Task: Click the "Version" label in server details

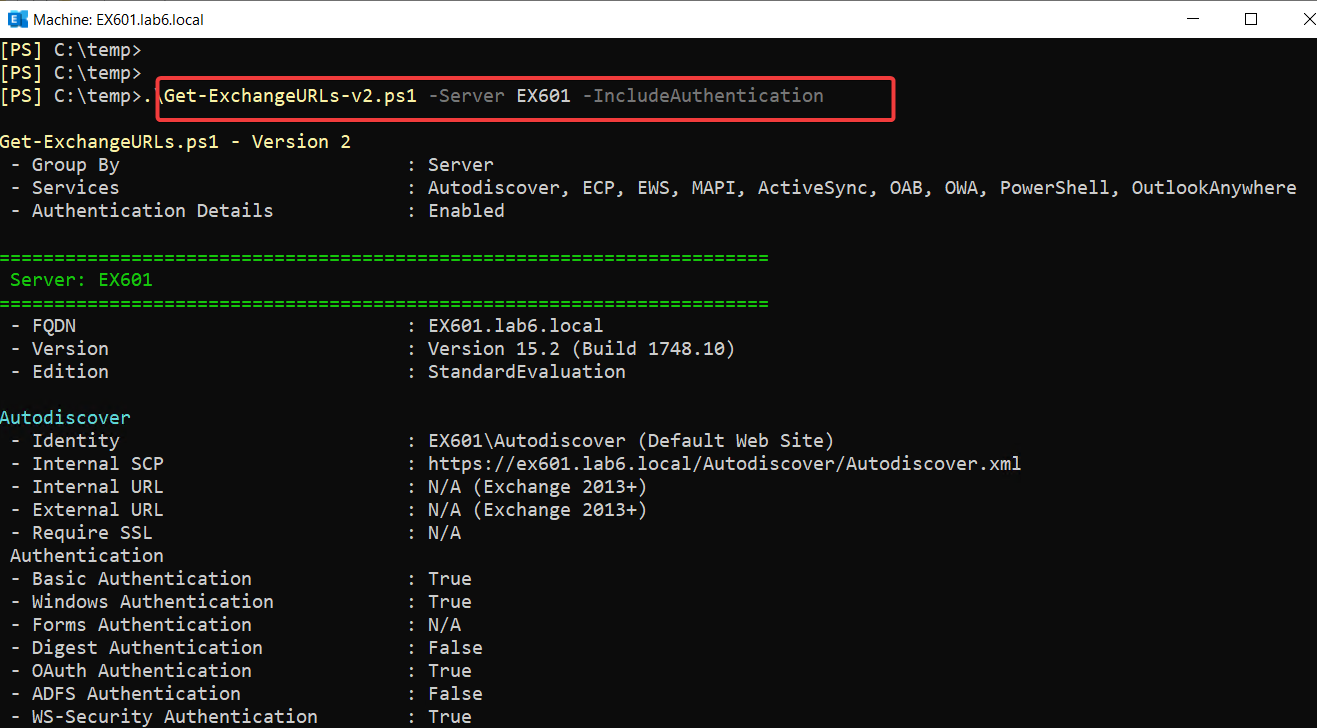Action: [x=70, y=349]
